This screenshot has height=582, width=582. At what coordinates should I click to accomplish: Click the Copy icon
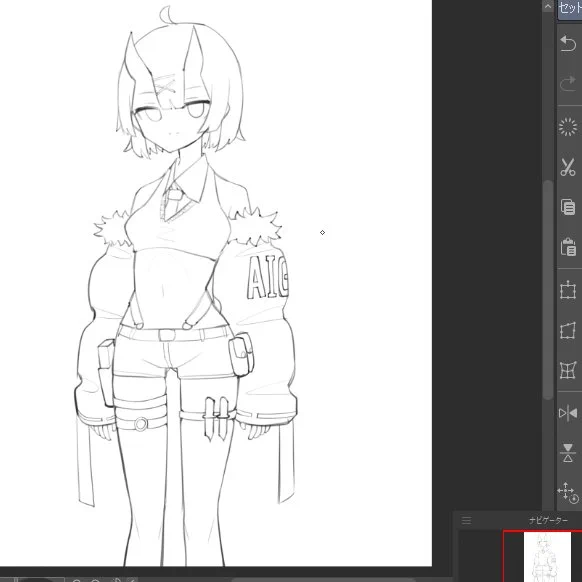click(x=568, y=207)
